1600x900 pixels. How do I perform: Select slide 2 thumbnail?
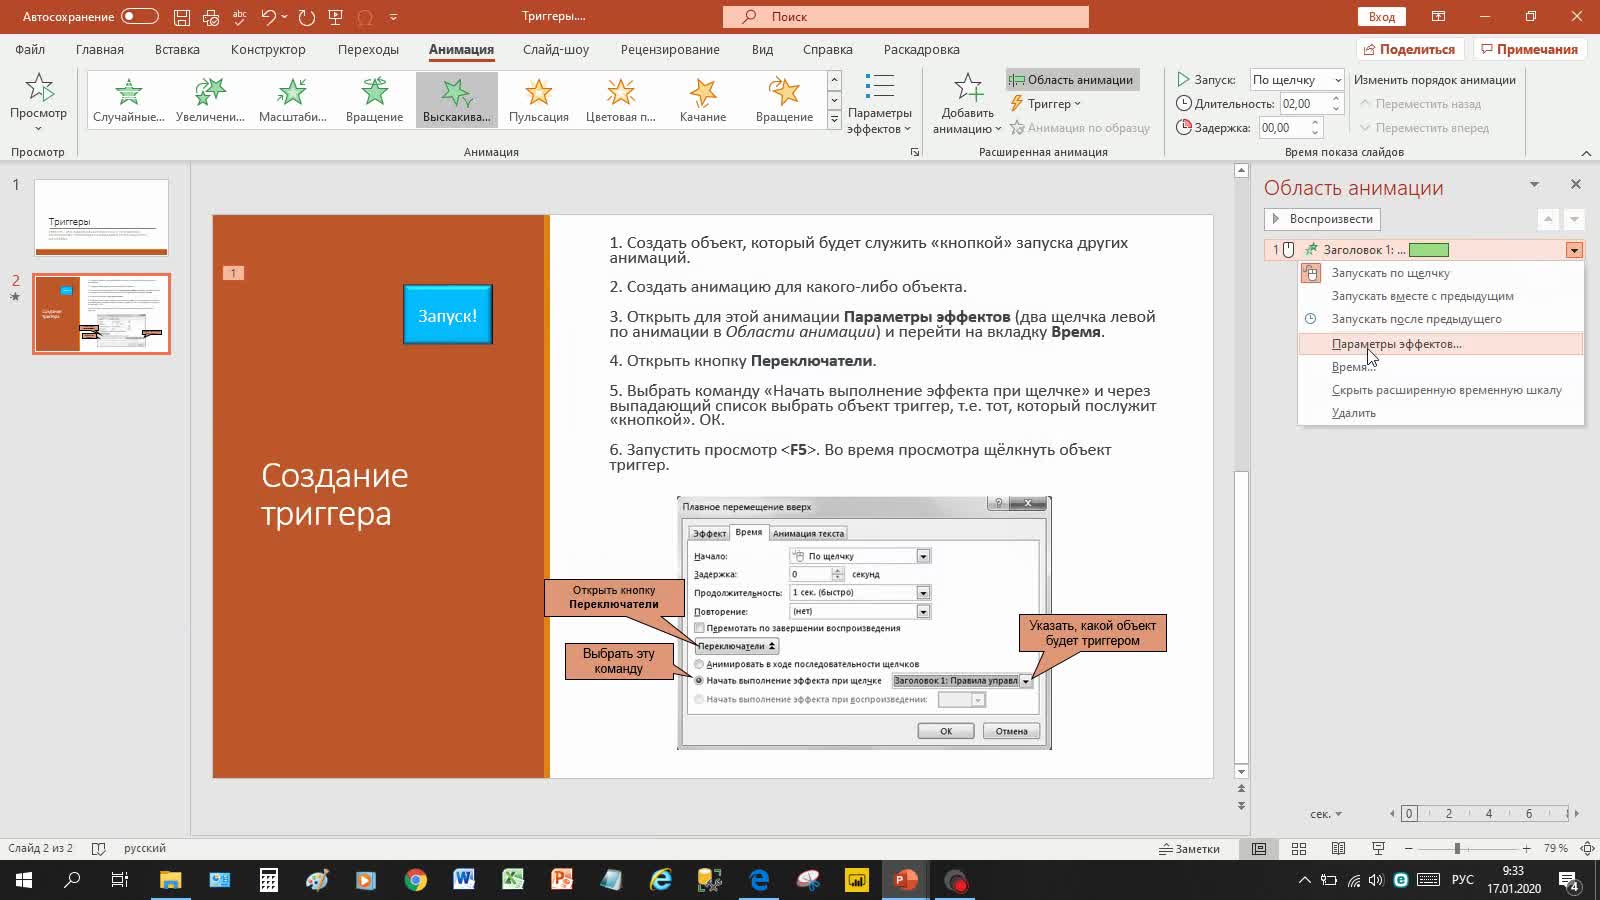point(101,314)
